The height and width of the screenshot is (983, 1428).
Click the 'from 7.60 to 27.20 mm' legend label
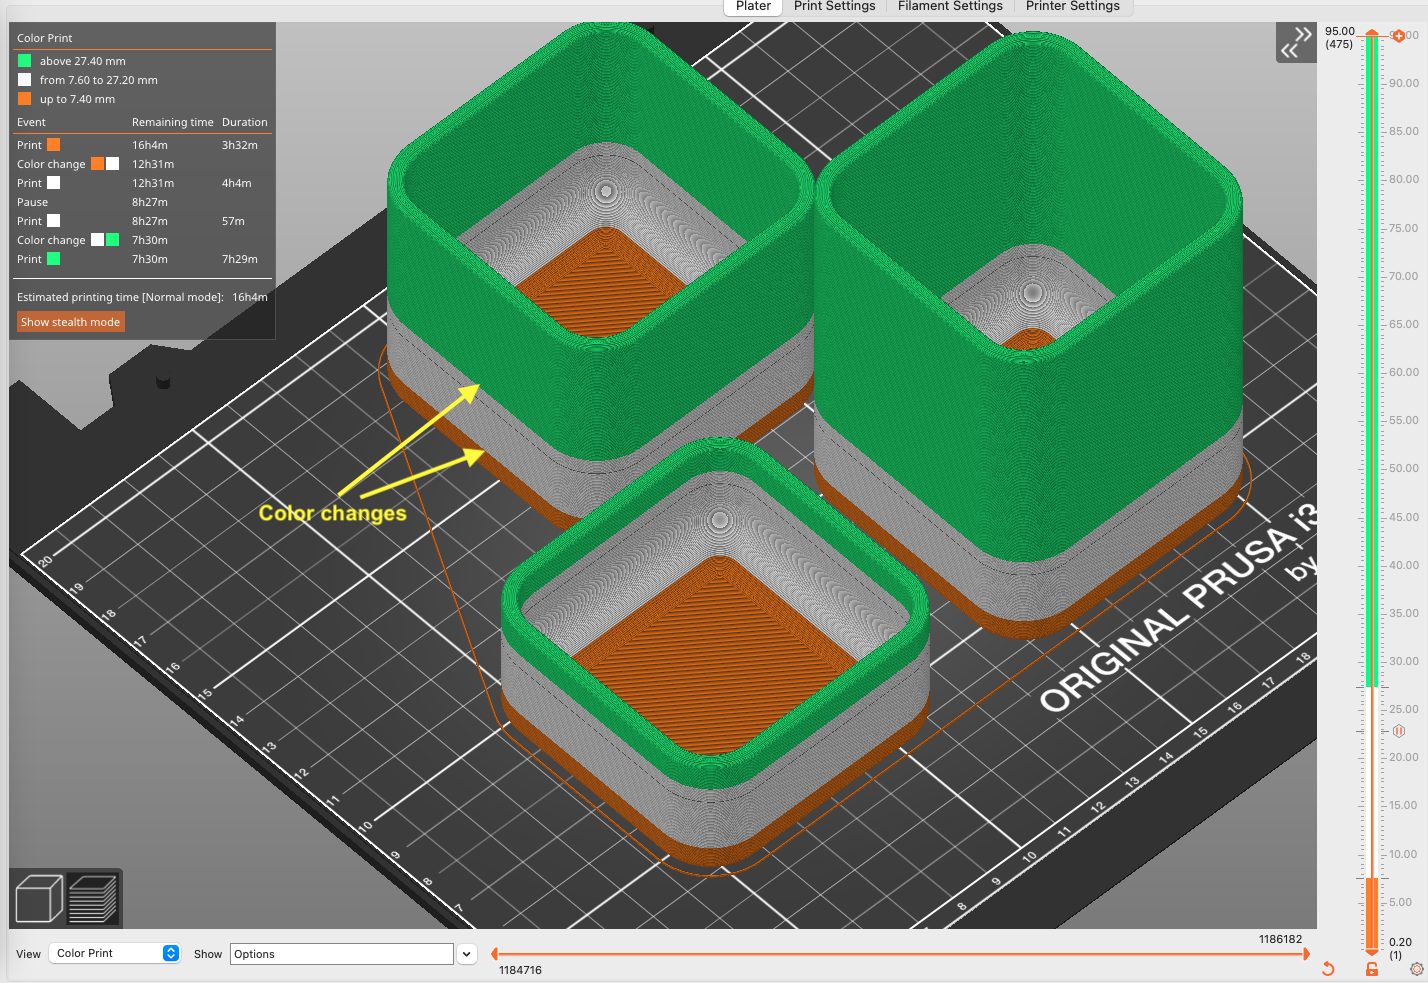coord(99,80)
